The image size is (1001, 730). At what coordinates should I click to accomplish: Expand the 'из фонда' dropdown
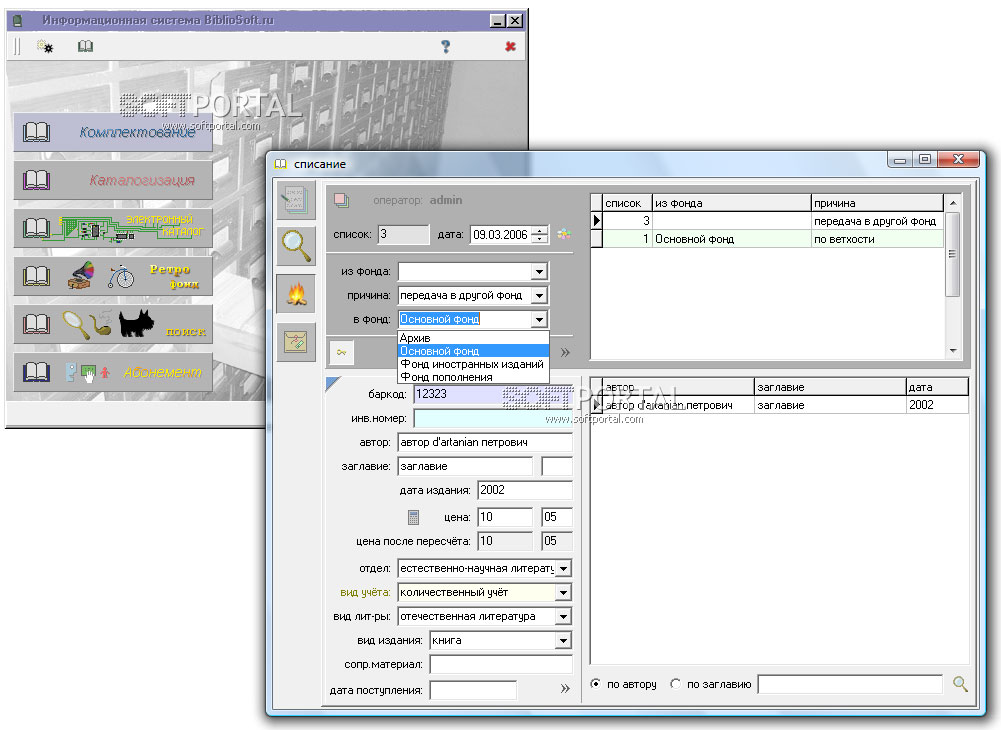[x=539, y=271]
